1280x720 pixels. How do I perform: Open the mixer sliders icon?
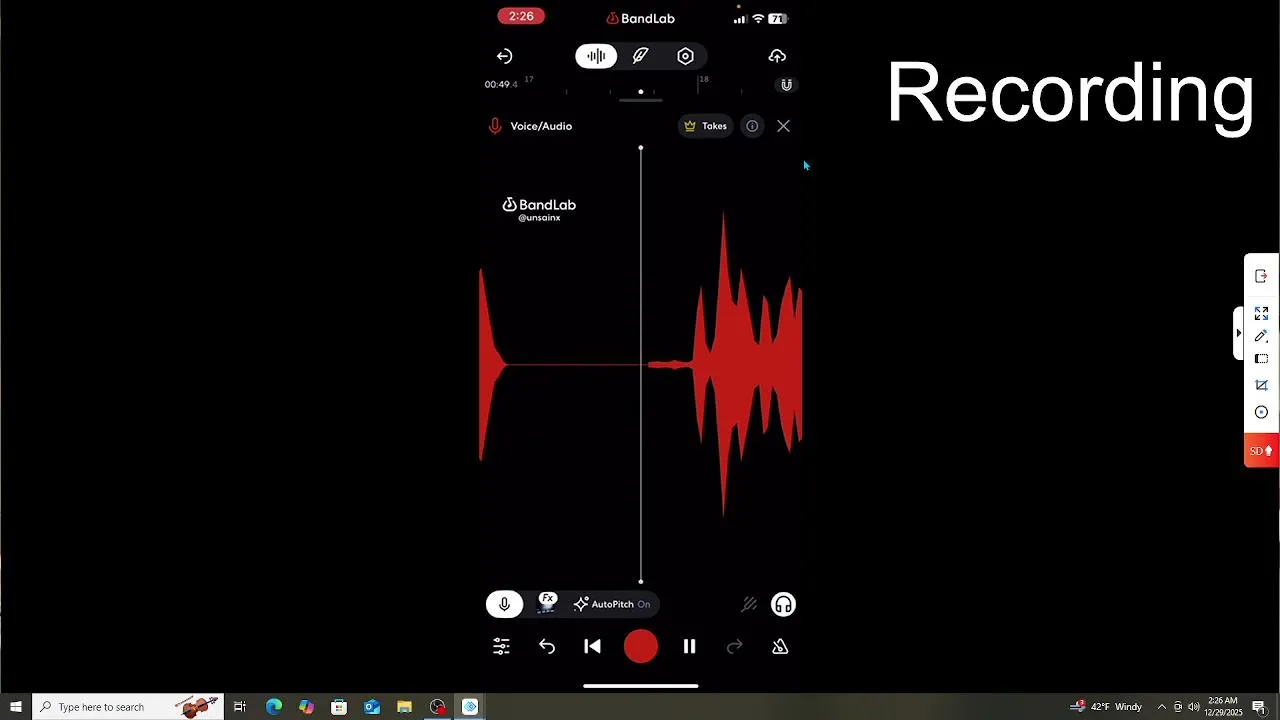[501, 647]
